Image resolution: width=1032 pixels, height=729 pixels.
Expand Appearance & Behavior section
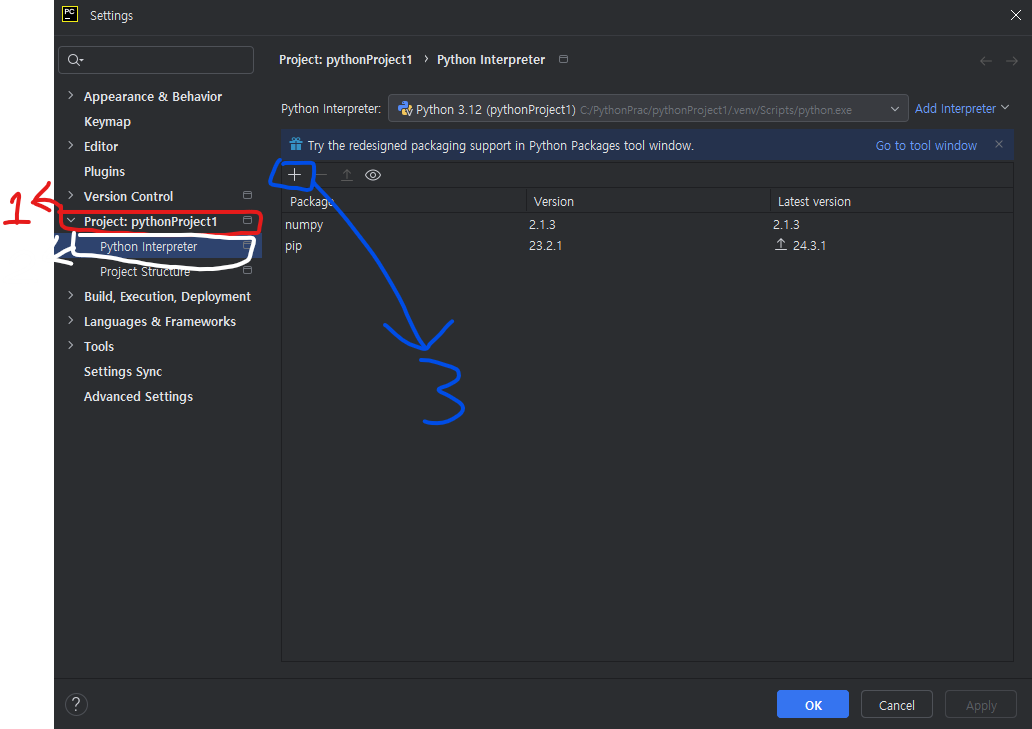click(70, 95)
